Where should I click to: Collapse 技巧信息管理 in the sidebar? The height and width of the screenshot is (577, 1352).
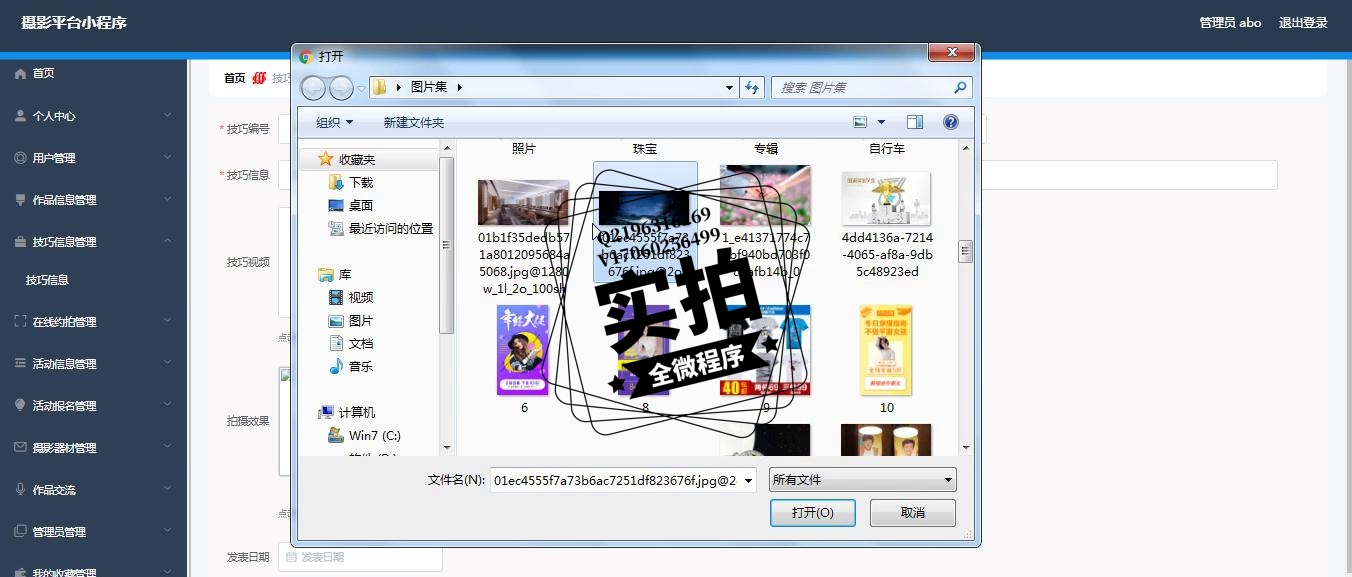pos(93,242)
